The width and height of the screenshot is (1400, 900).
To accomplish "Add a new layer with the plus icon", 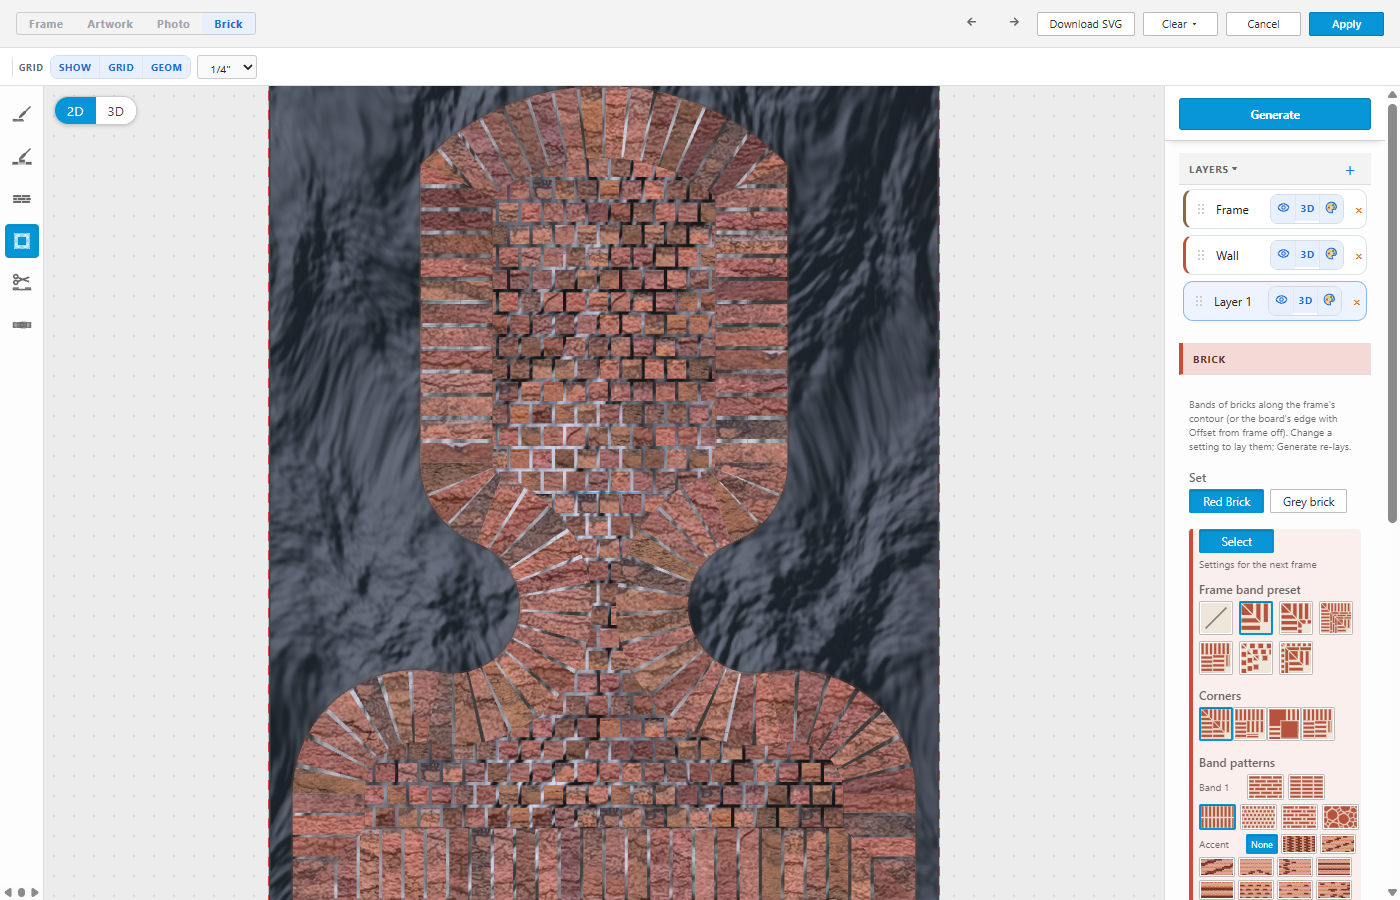I will 1350,170.
